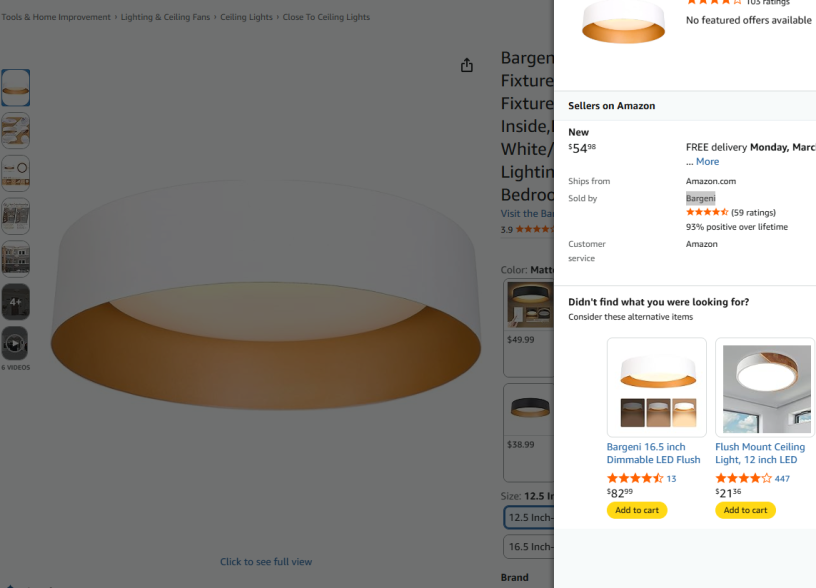Click the seller's star rating (59 ratings)
Image resolution: width=816 pixels, height=588 pixels.
click(x=707, y=213)
